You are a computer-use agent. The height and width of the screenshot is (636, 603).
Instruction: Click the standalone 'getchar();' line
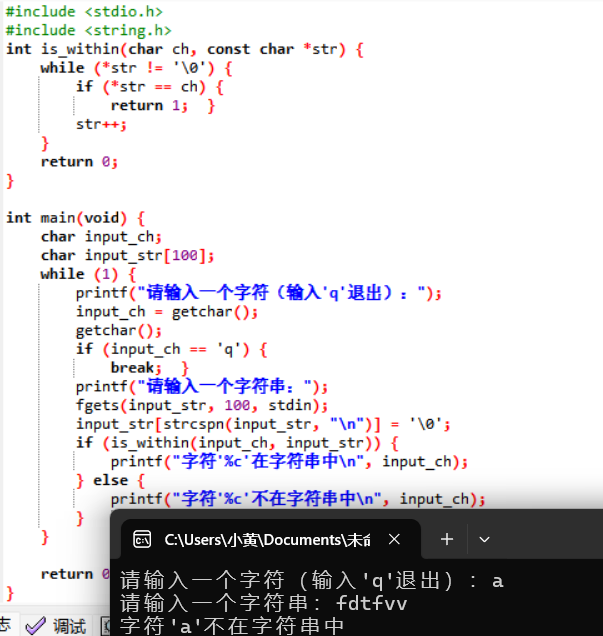[119, 331]
